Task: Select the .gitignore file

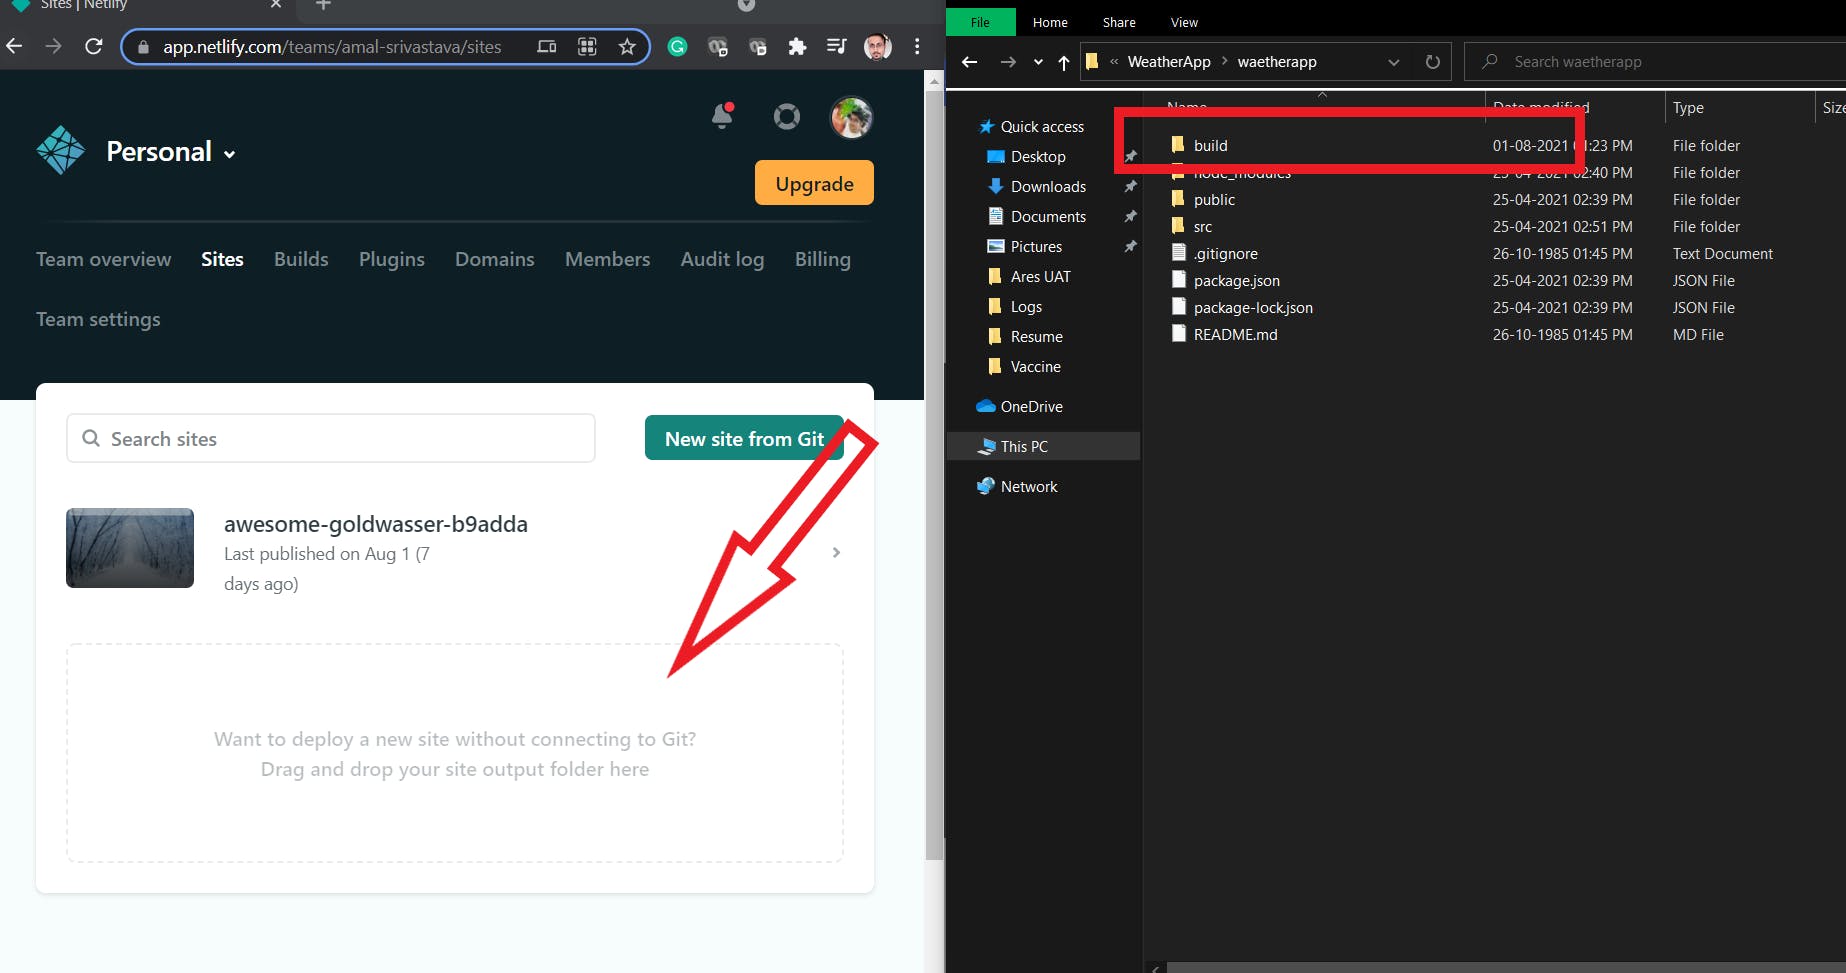Action: (x=1225, y=254)
